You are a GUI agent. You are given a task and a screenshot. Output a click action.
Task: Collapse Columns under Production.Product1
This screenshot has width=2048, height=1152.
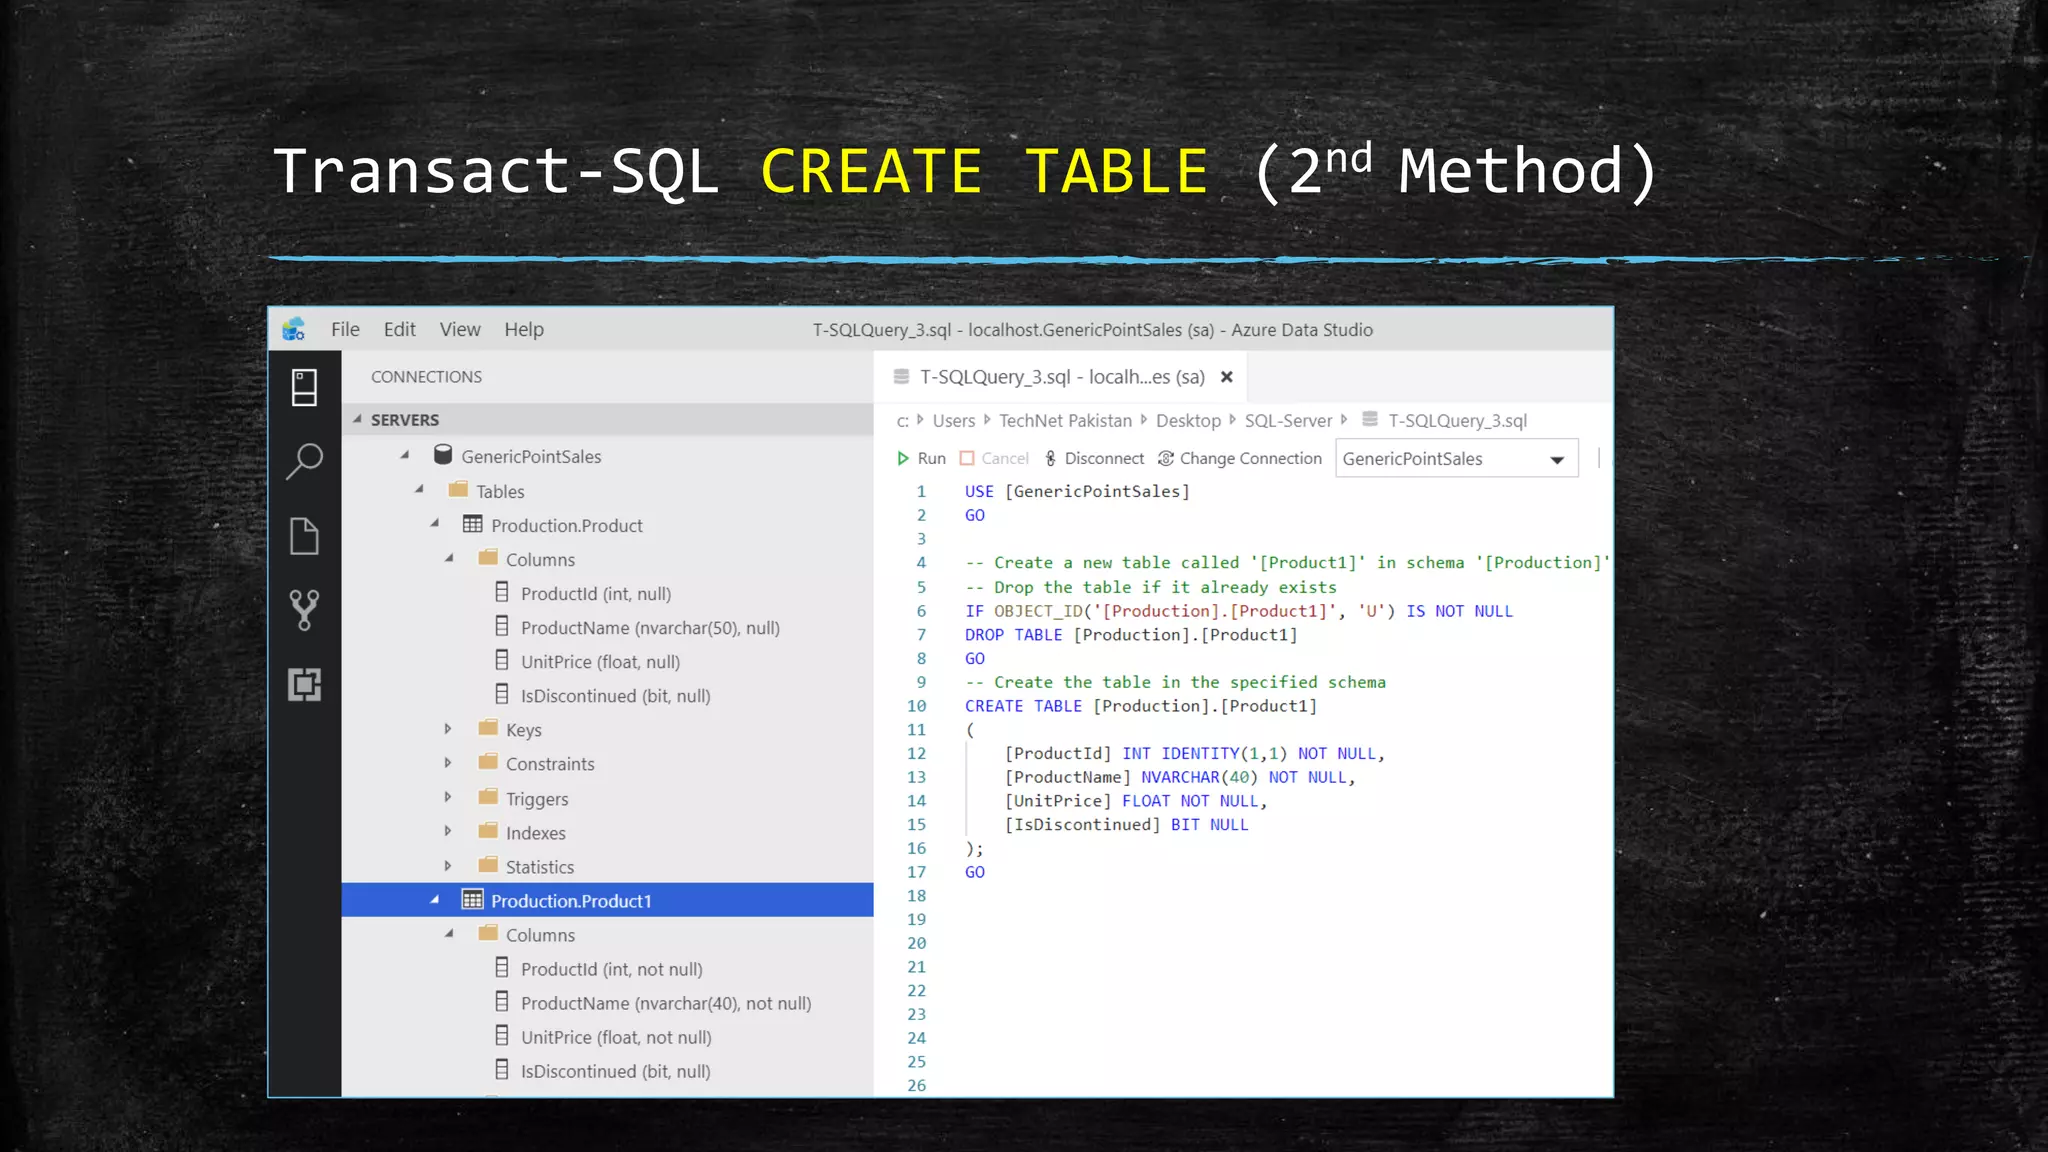point(450,933)
